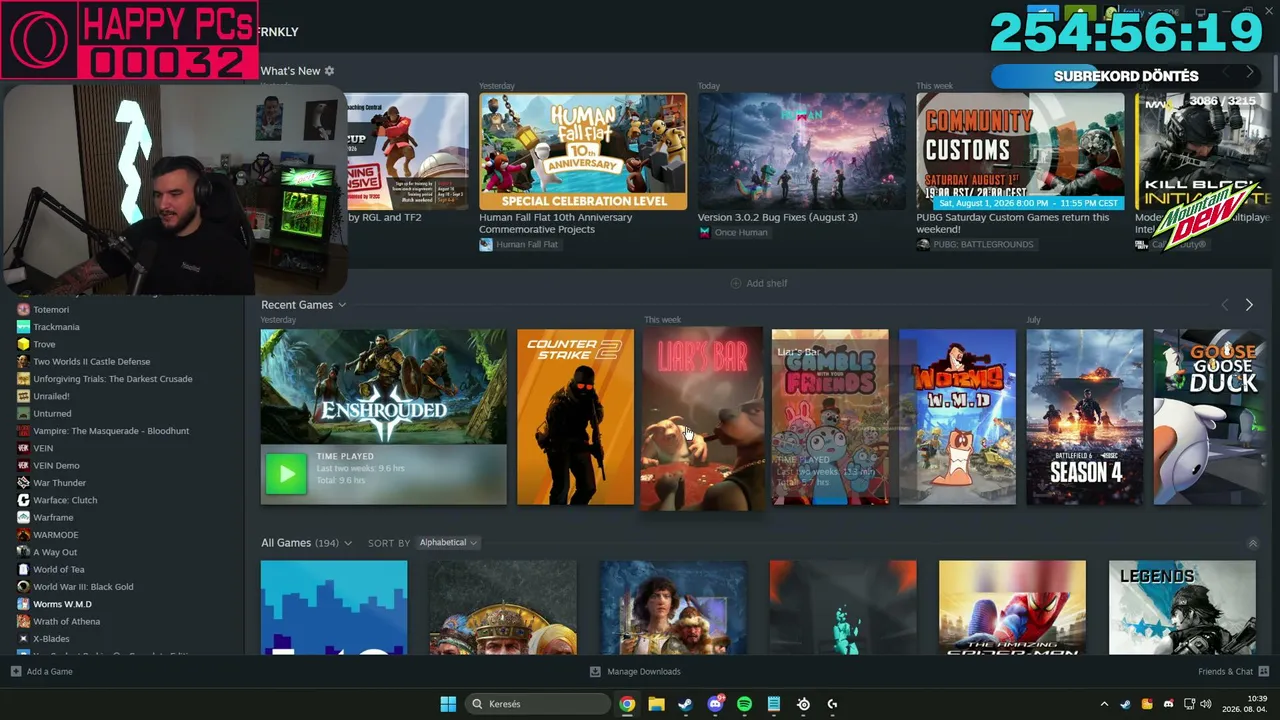
Task: Click Add a Game
Action: tap(42, 671)
